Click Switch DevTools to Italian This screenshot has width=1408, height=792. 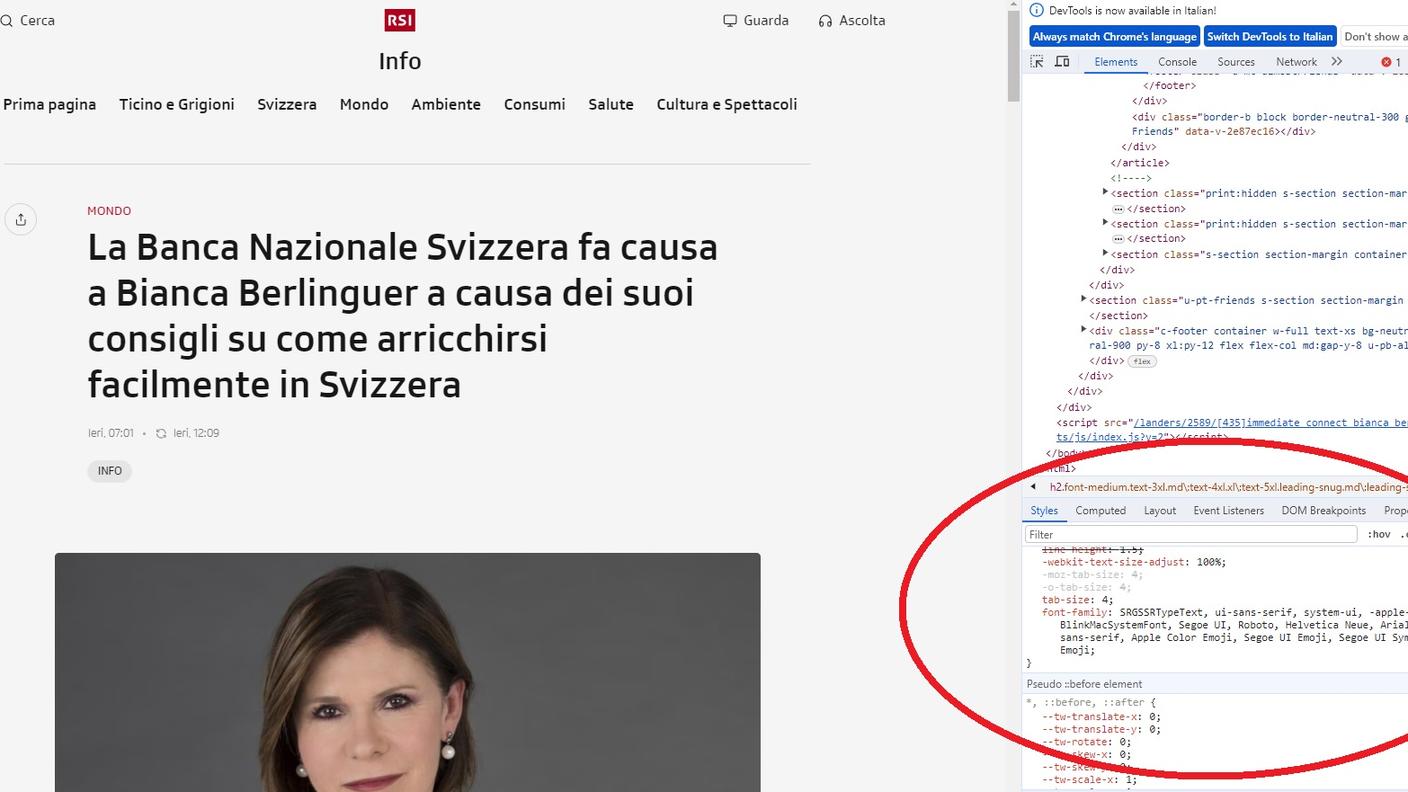click(1270, 37)
